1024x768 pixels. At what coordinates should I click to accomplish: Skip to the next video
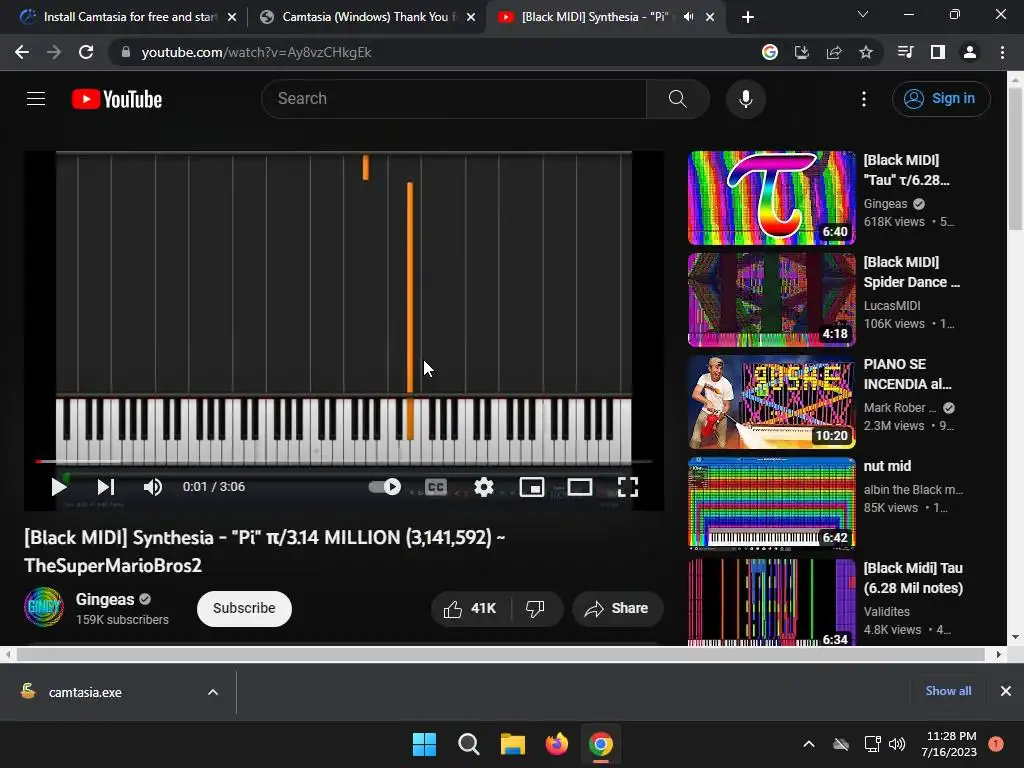(106, 487)
